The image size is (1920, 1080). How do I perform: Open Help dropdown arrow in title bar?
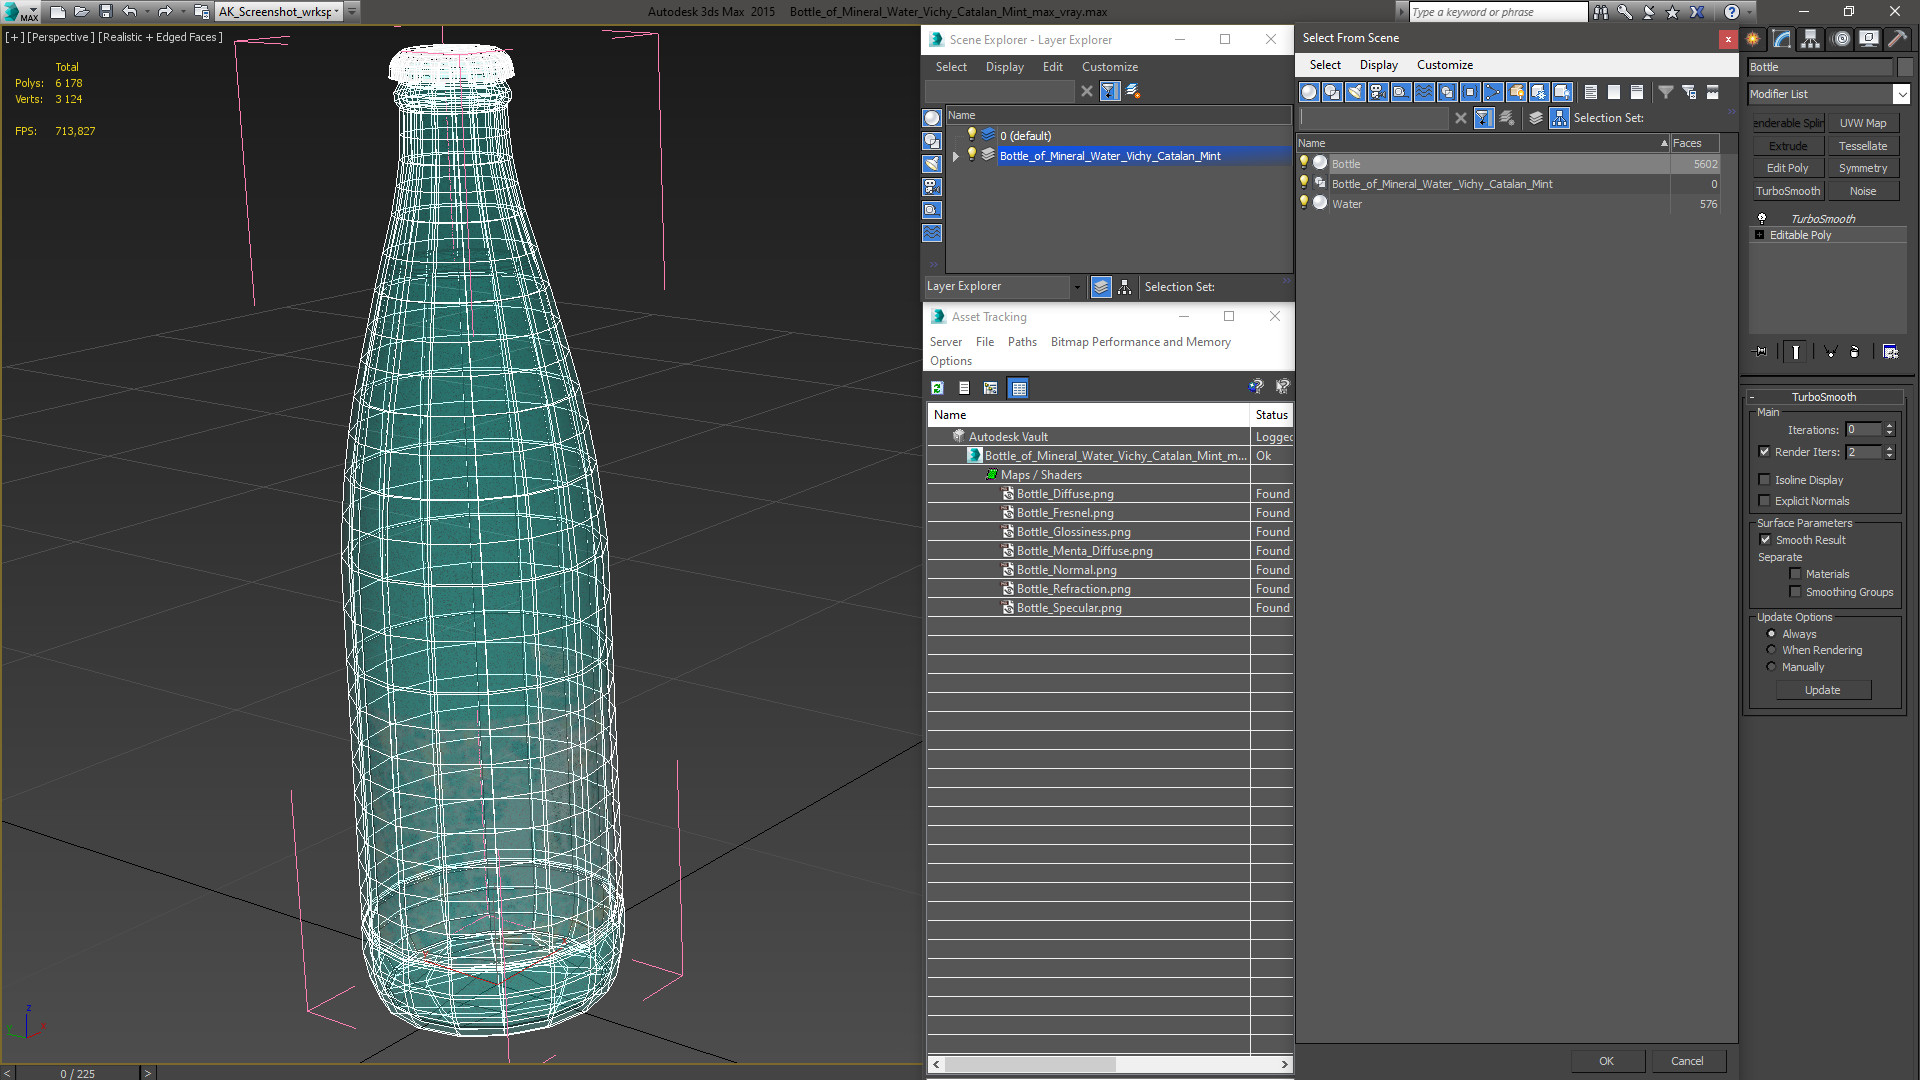pyautogui.click(x=1751, y=12)
